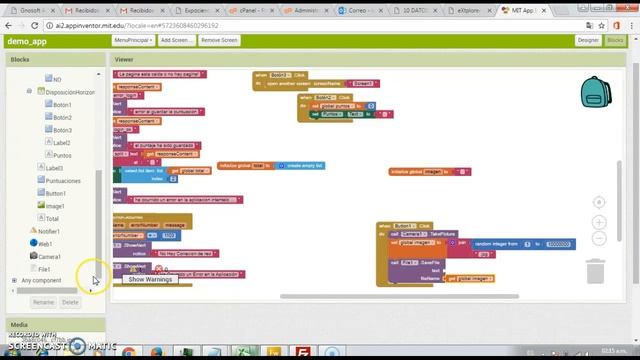Viewport: 640px width, 360px height.
Task: Click the workspace vertical scrollbar
Action: click(x=619, y=200)
